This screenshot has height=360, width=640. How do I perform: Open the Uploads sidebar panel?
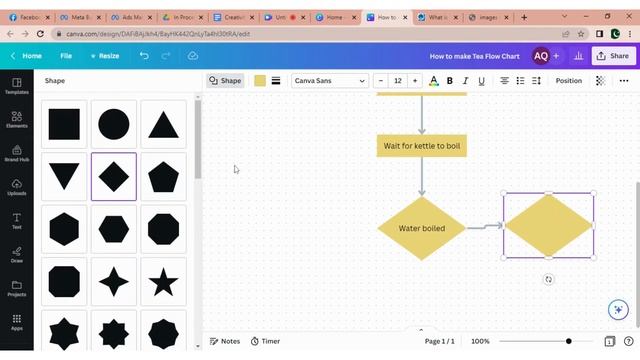pyautogui.click(x=17, y=187)
